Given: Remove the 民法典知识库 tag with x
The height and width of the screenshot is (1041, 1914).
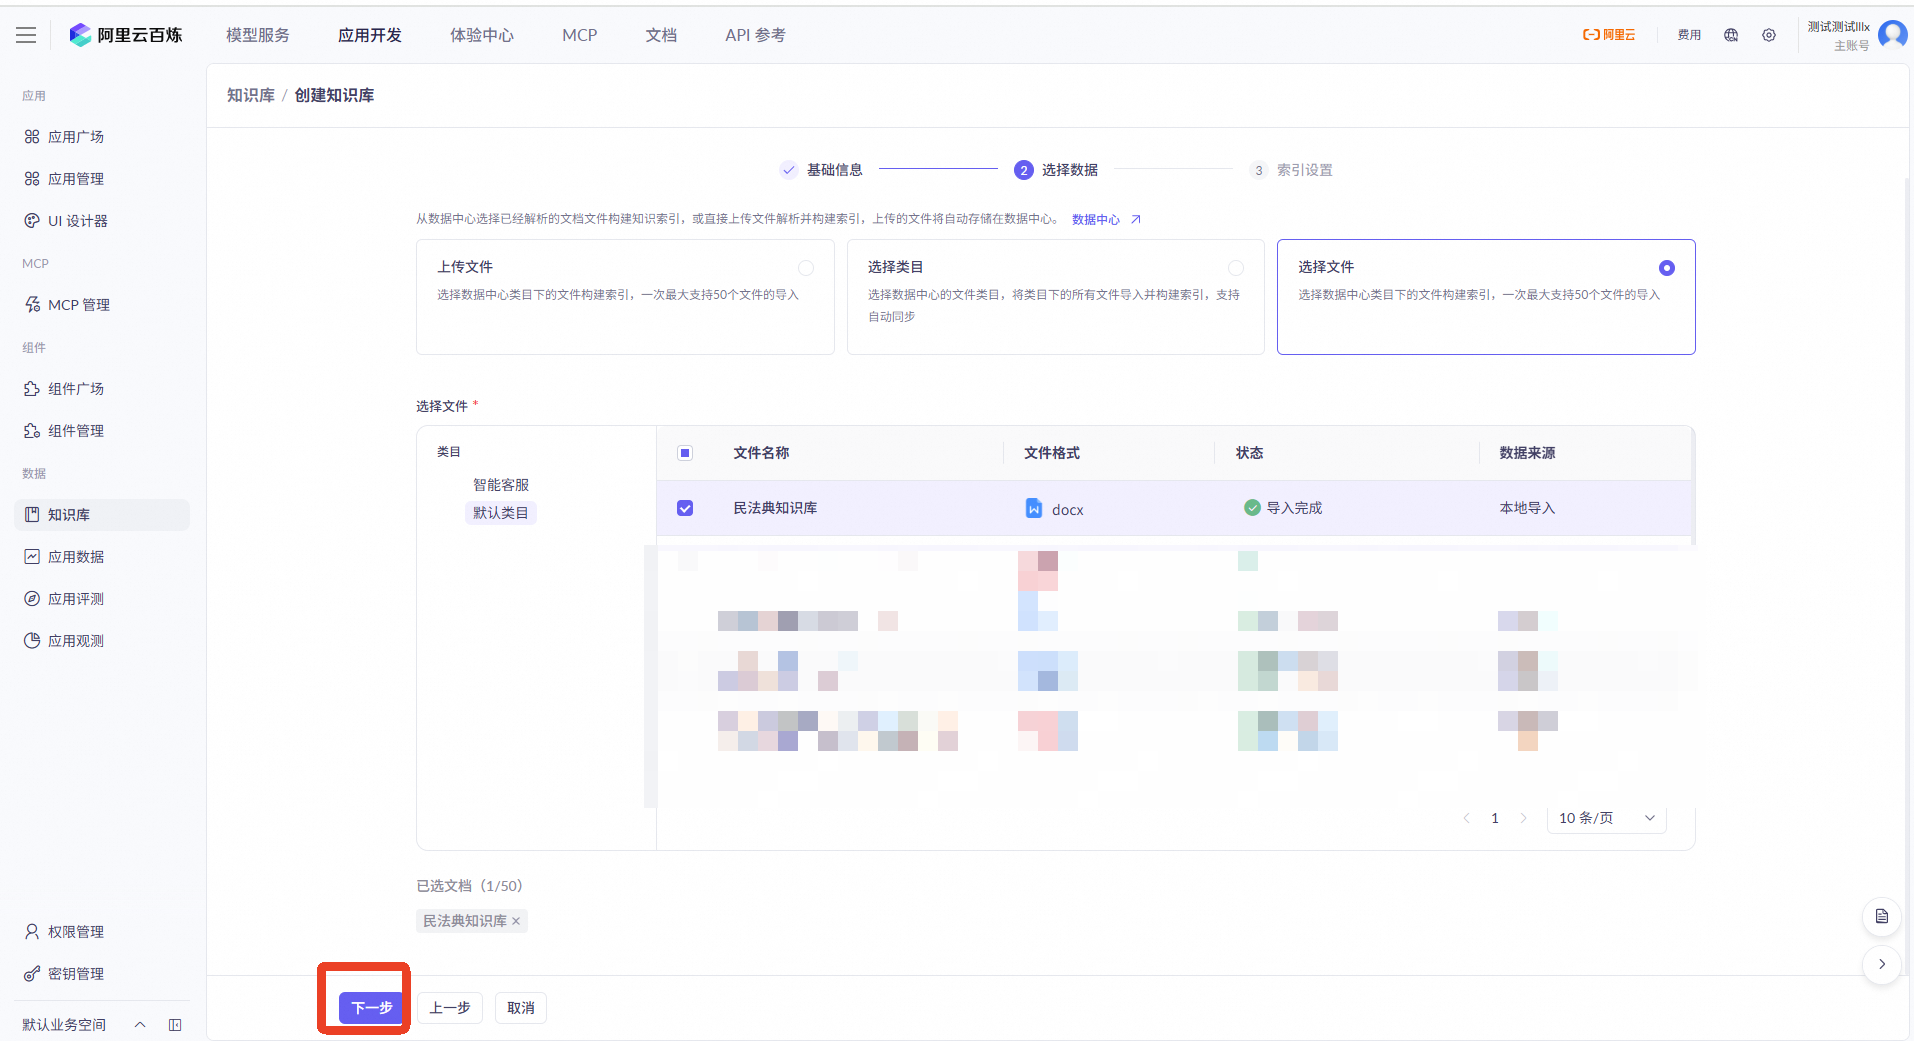Looking at the screenshot, I should [x=516, y=921].
